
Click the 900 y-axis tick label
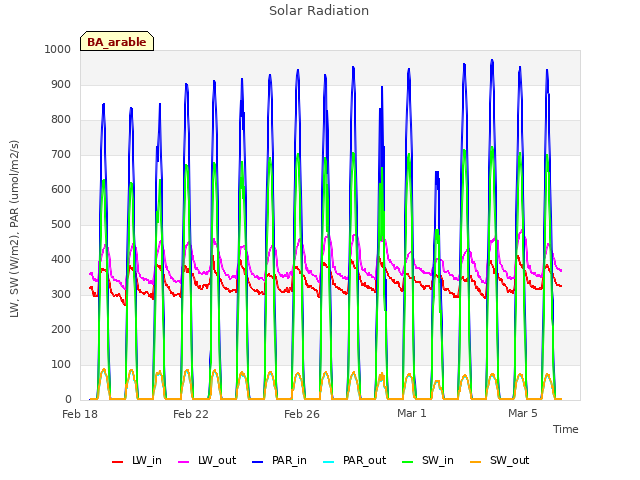(x=61, y=84)
